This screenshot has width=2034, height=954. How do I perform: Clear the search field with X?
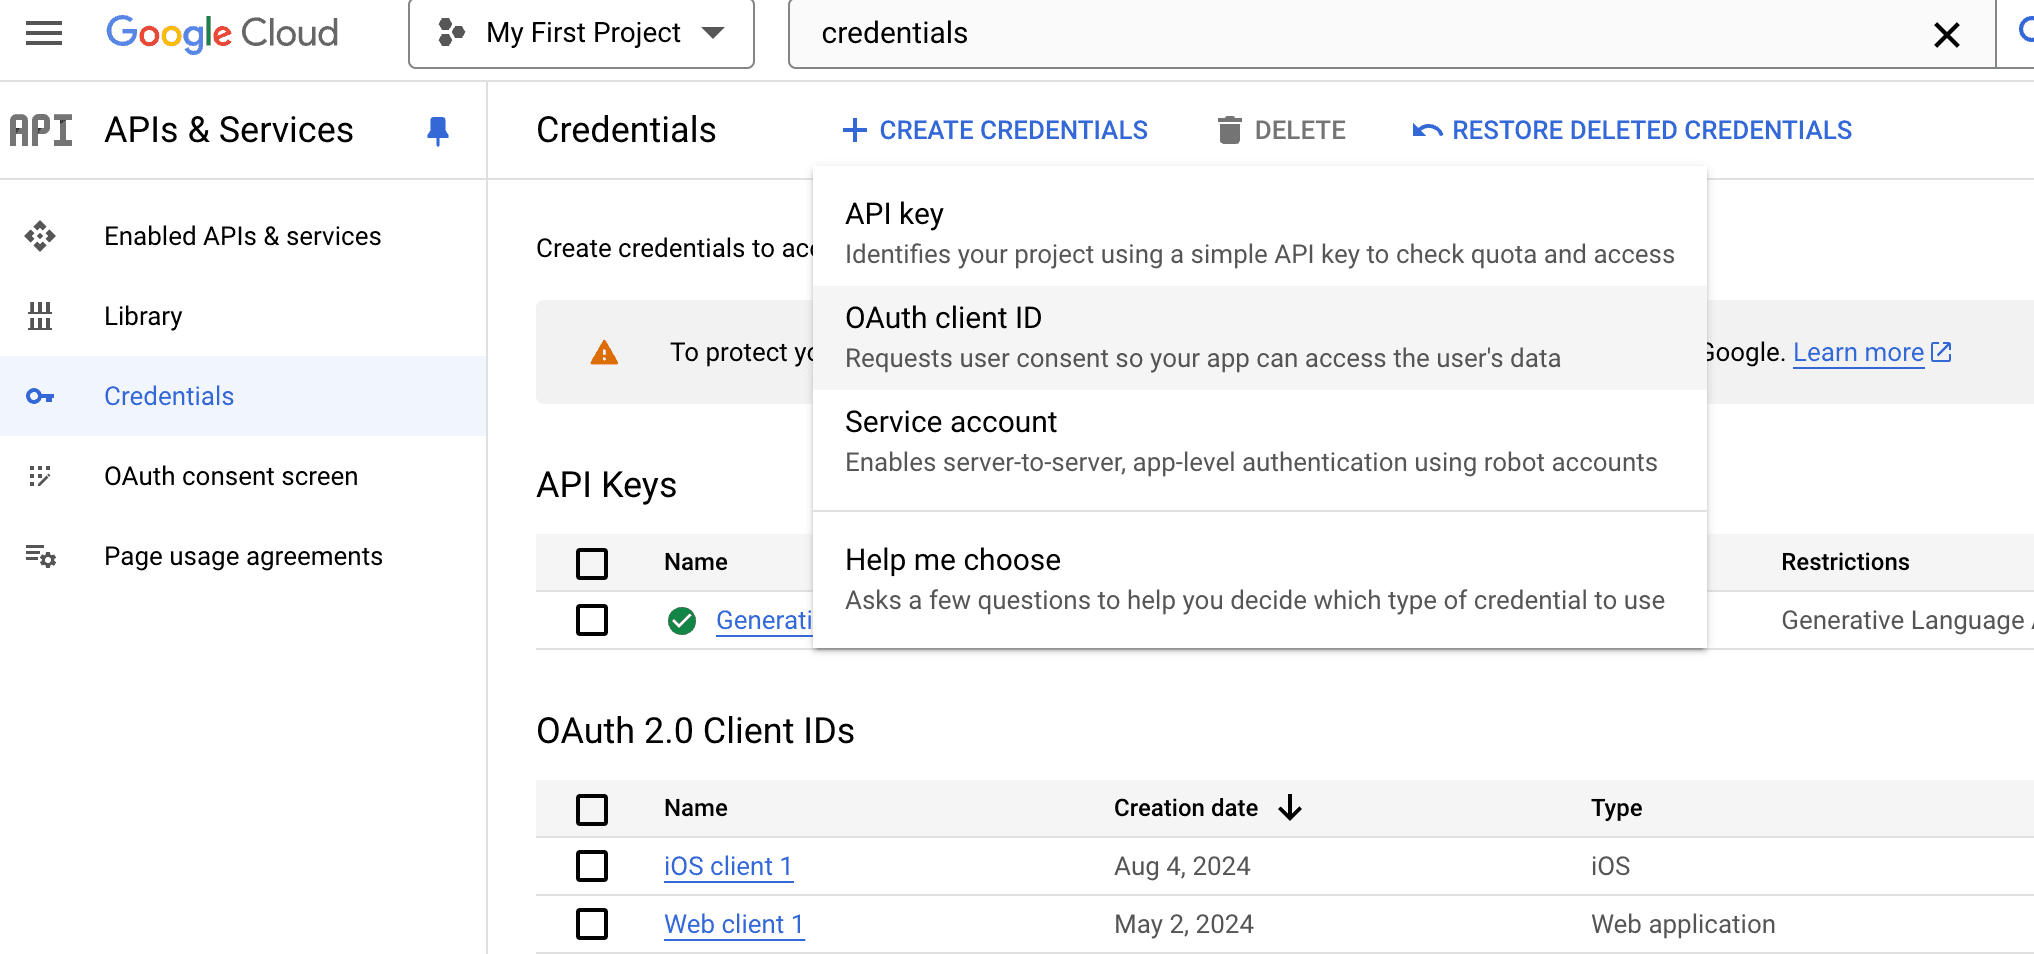coord(1946,35)
